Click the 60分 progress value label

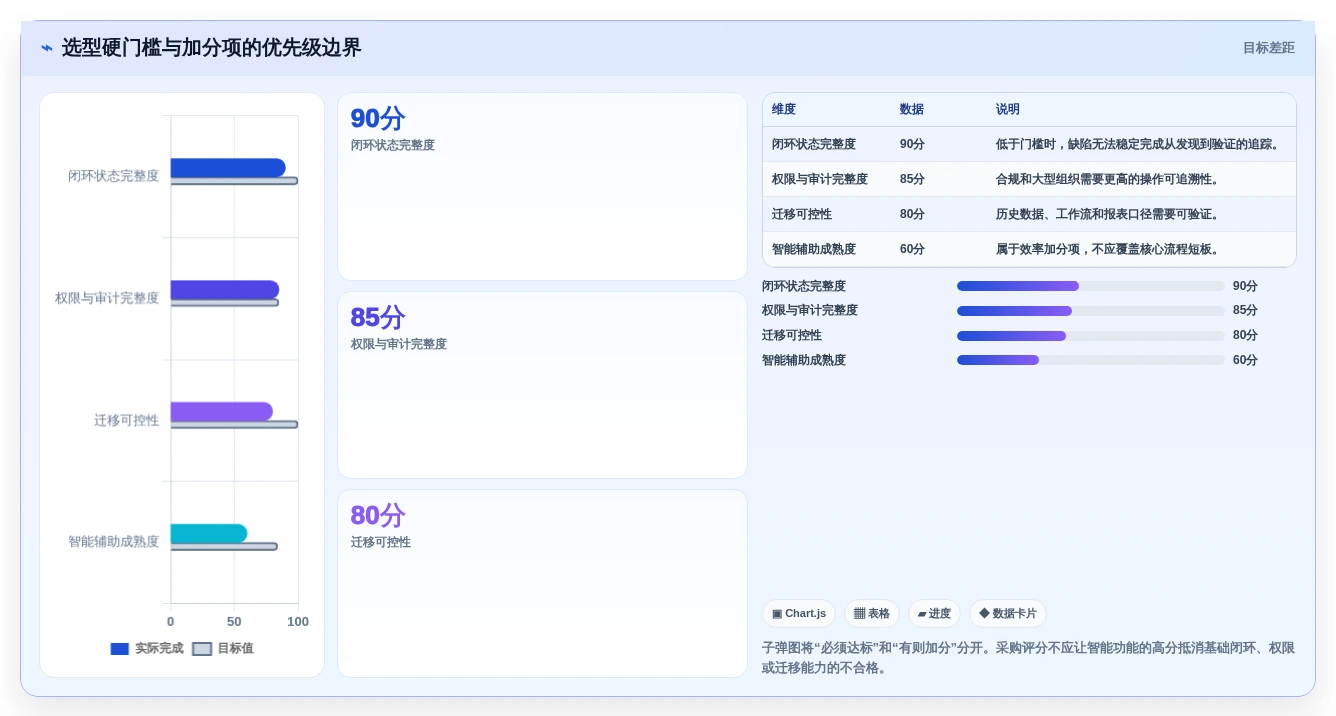(x=1245, y=360)
